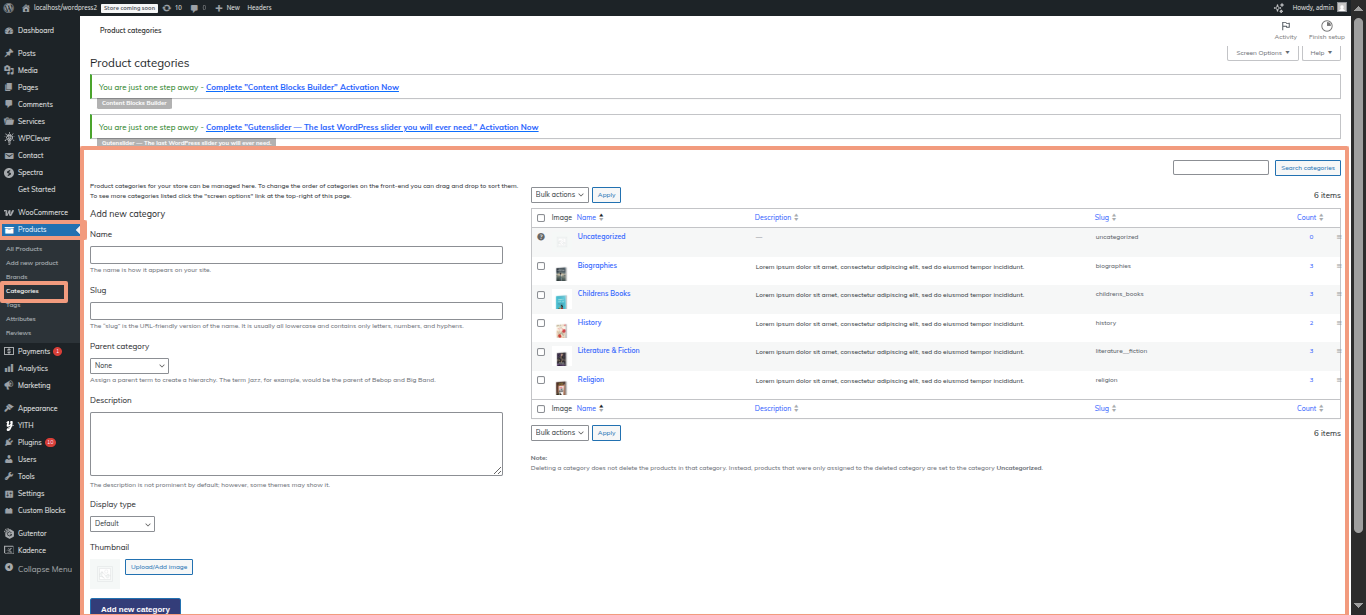Open WooCommerce in the sidebar menu
The height and width of the screenshot is (615, 1366).
click(42, 212)
